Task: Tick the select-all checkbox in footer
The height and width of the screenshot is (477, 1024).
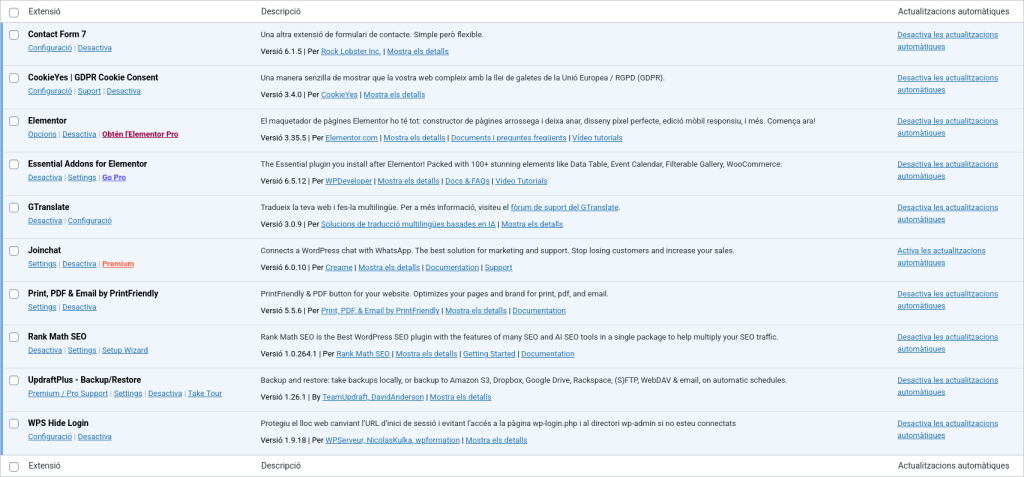Action: pos(14,466)
